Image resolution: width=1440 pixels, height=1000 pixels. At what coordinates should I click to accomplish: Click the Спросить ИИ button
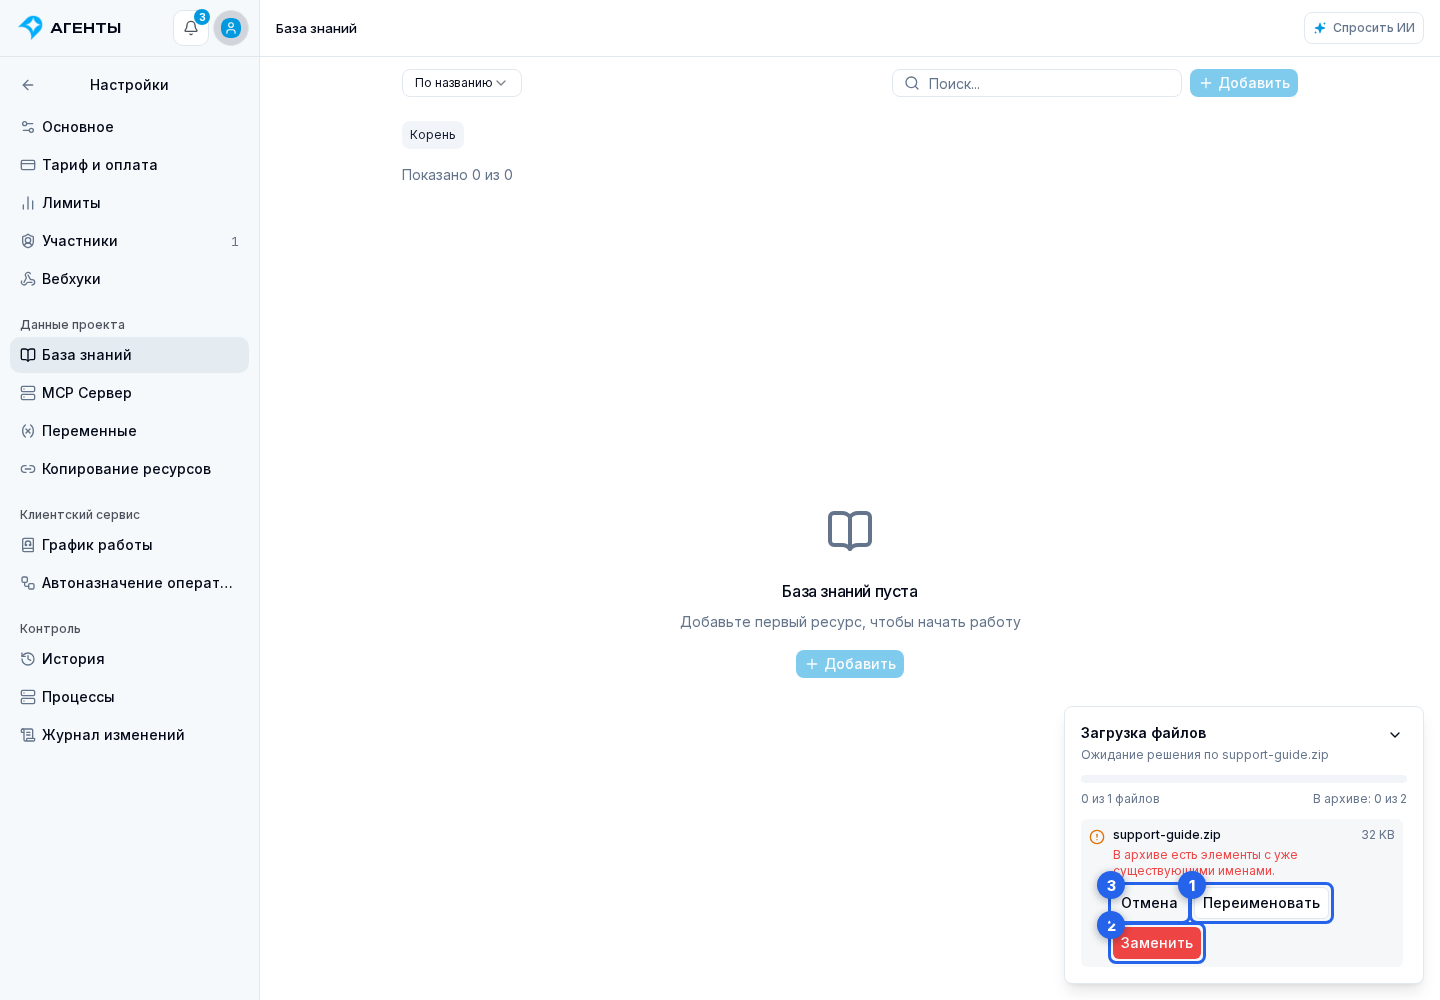pos(1364,28)
